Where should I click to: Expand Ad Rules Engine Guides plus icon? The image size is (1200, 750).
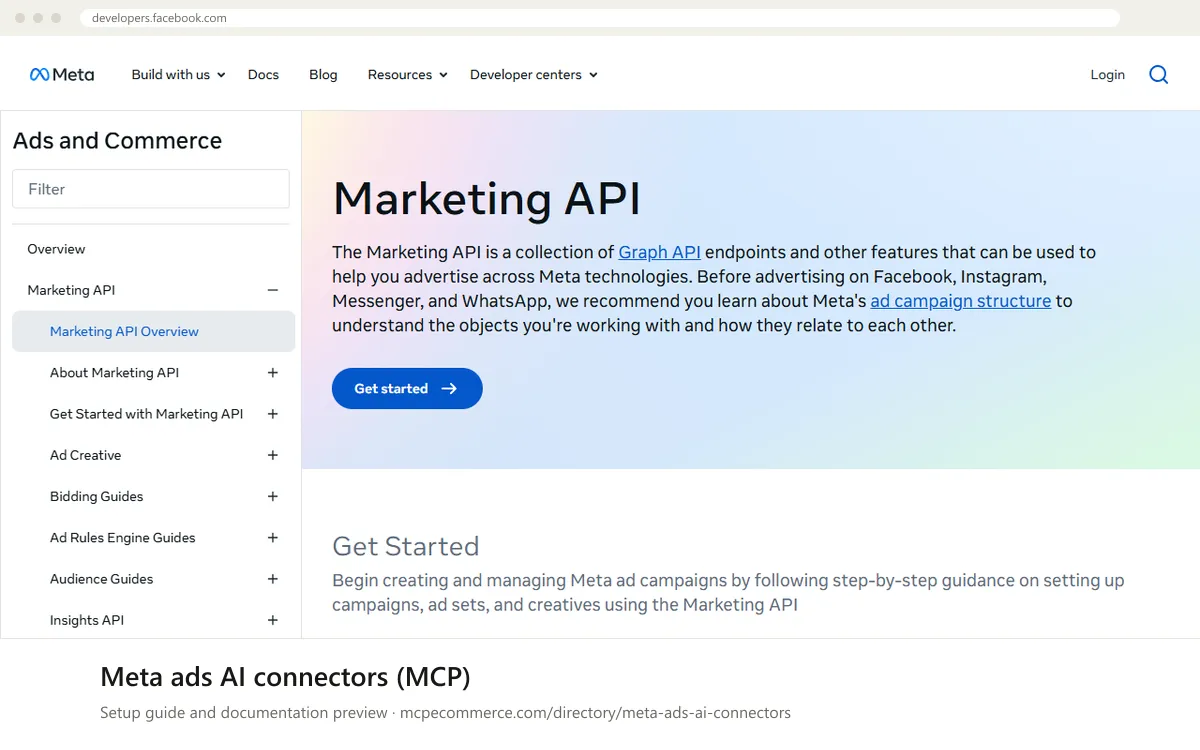pos(272,538)
